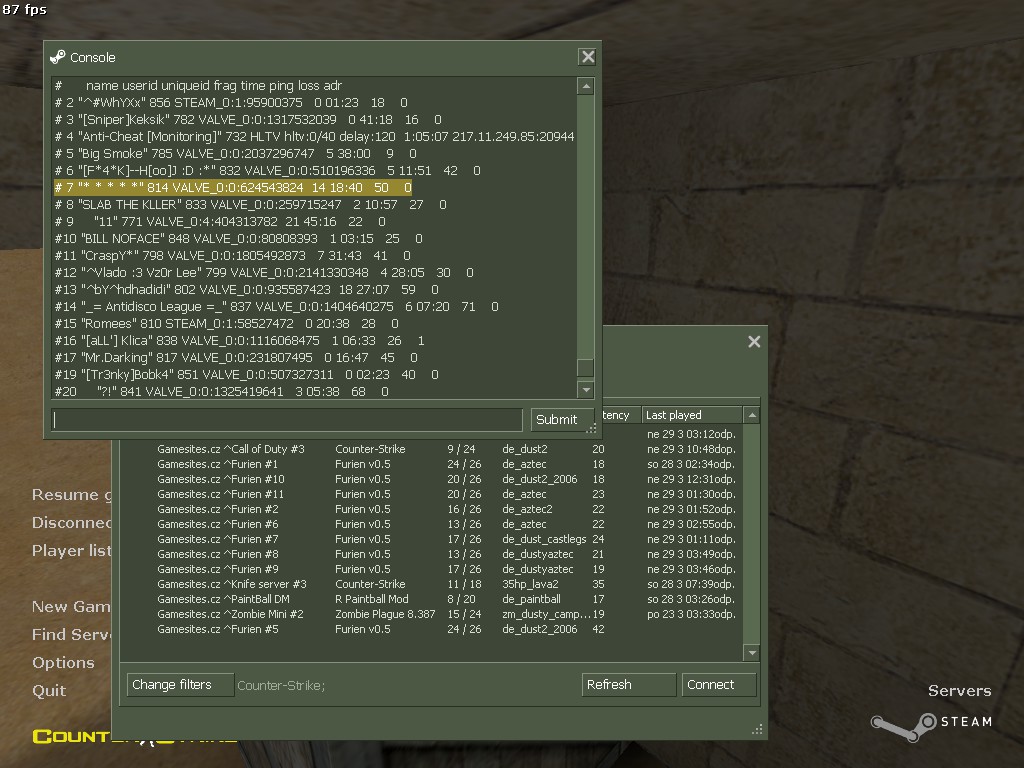The image size is (1024, 768).
Task: Click the console resize grip corner
Action: pos(592,429)
